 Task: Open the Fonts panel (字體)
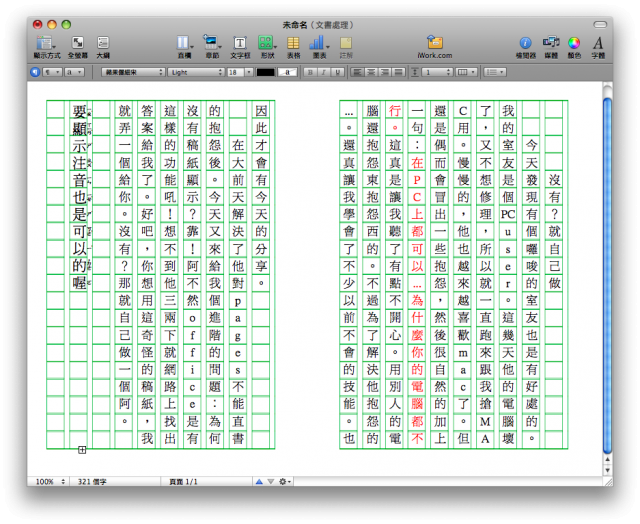[x=598, y=47]
